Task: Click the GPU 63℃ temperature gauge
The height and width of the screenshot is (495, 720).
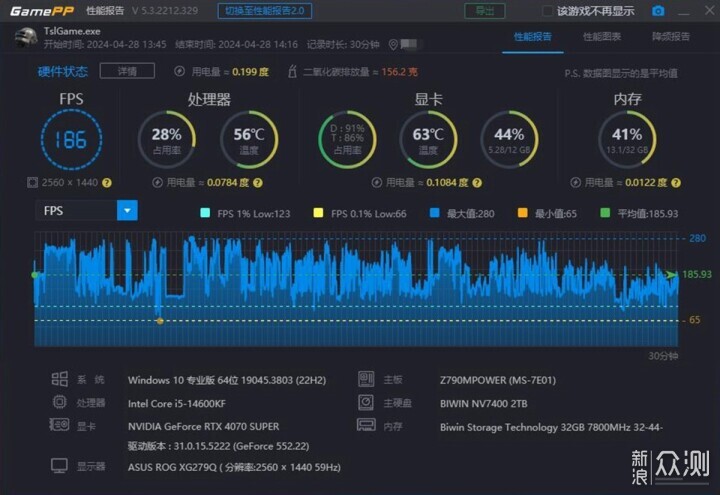Action: tap(428, 140)
